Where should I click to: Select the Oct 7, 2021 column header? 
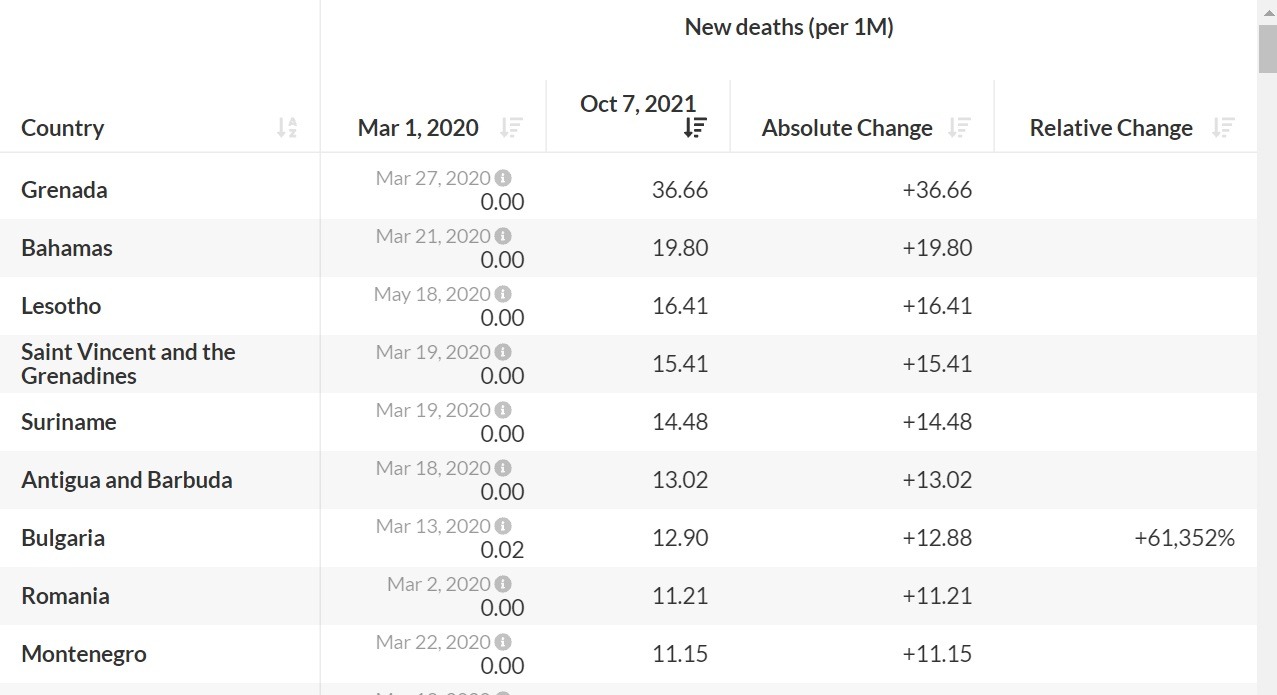(637, 104)
